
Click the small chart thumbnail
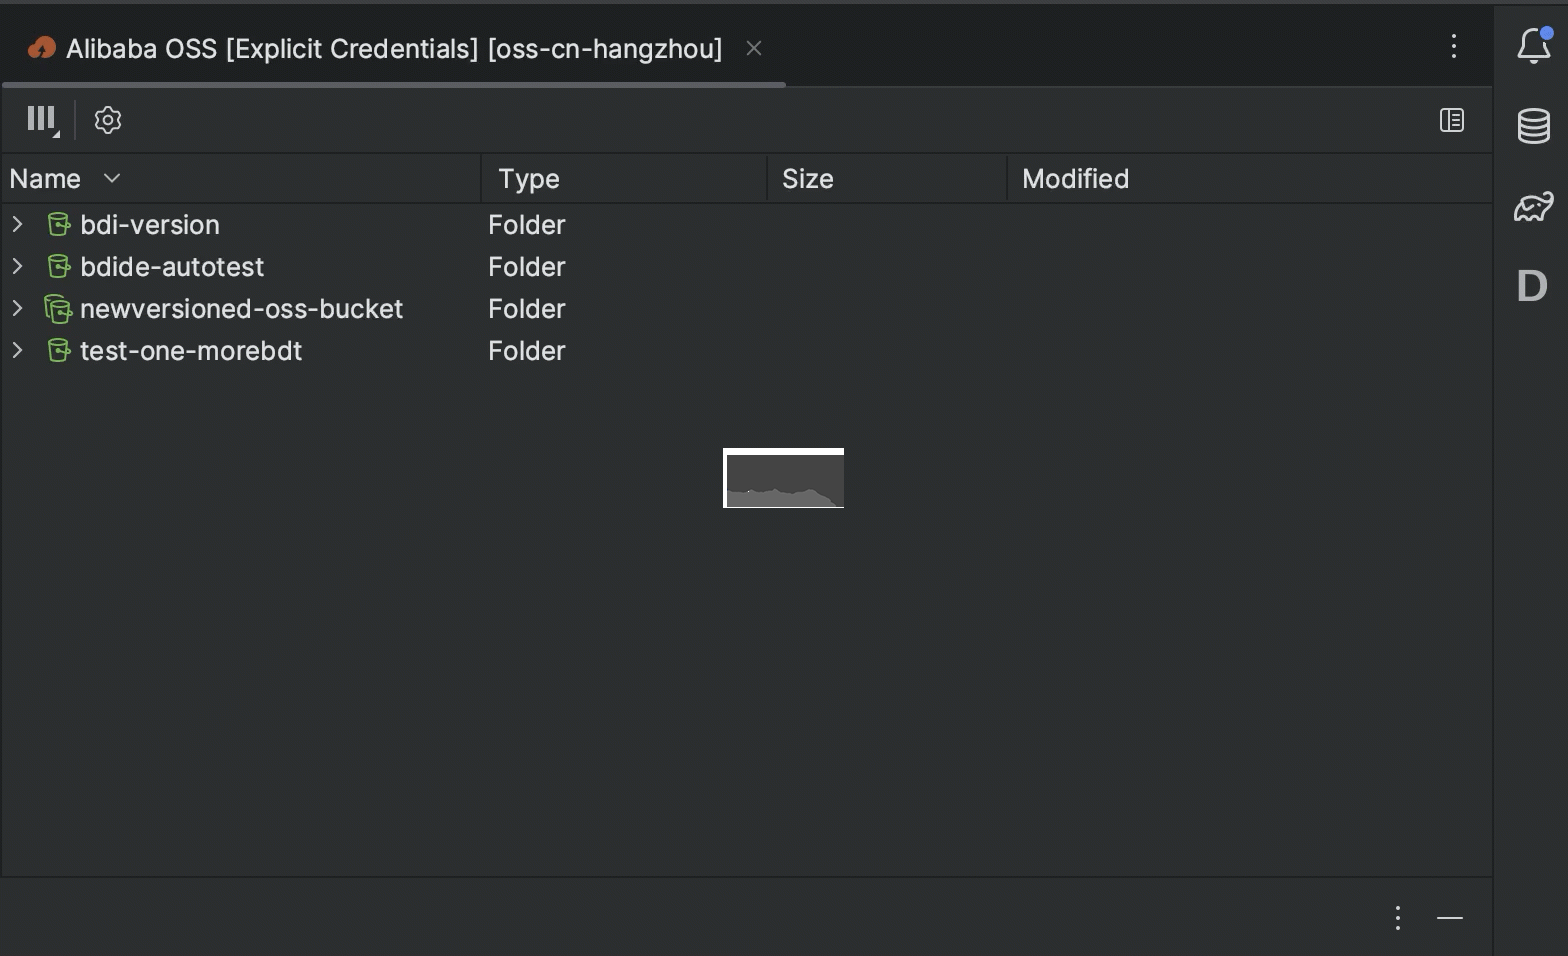pyautogui.click(x=784, y=479)
